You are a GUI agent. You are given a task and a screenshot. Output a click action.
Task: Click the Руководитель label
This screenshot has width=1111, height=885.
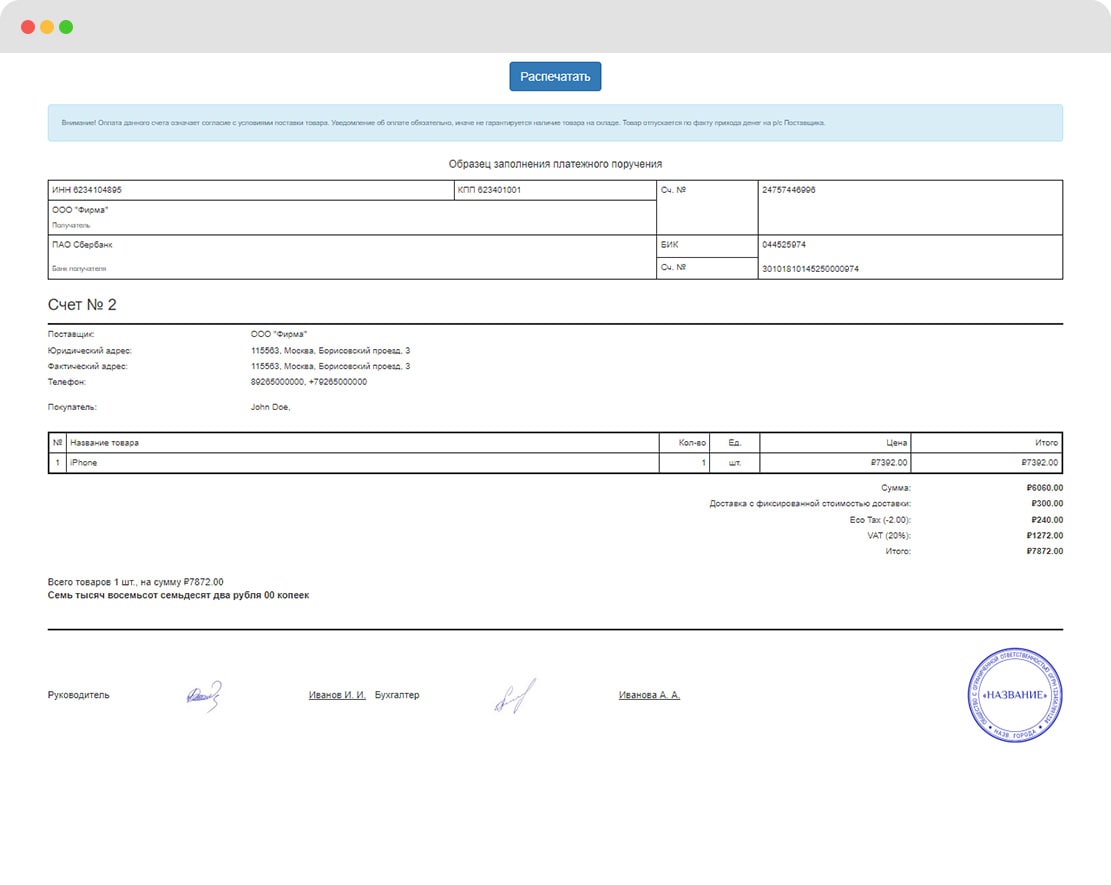click(x=79, y=695)
